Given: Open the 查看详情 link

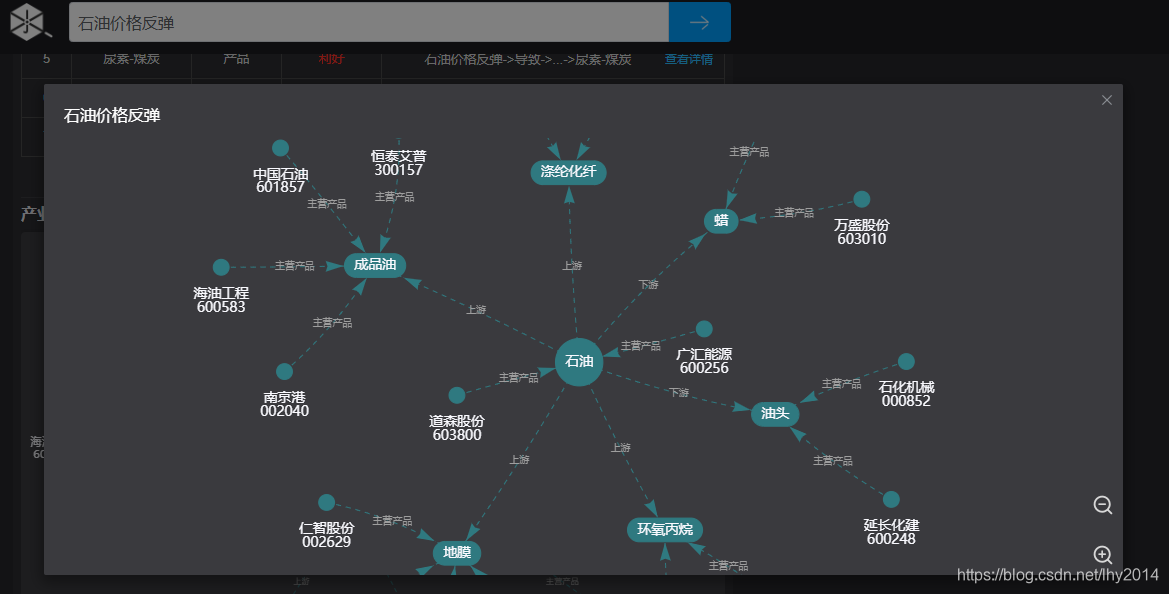Looking at the screenshot, I should [688, 59].
